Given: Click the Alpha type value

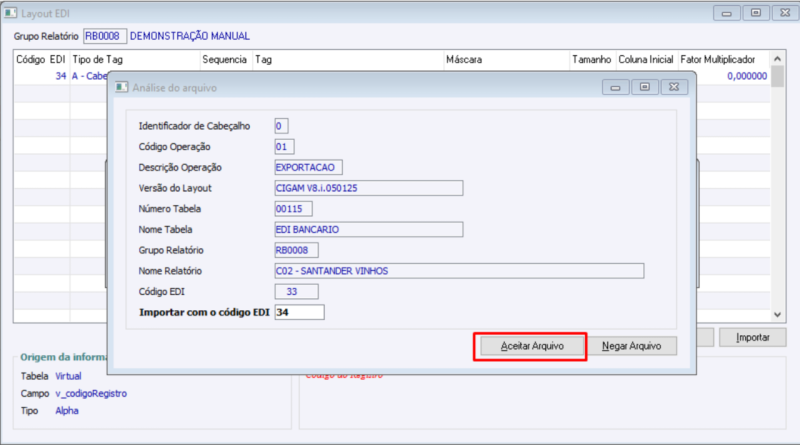Looking at the screenshot, I should tap(67, 411).
